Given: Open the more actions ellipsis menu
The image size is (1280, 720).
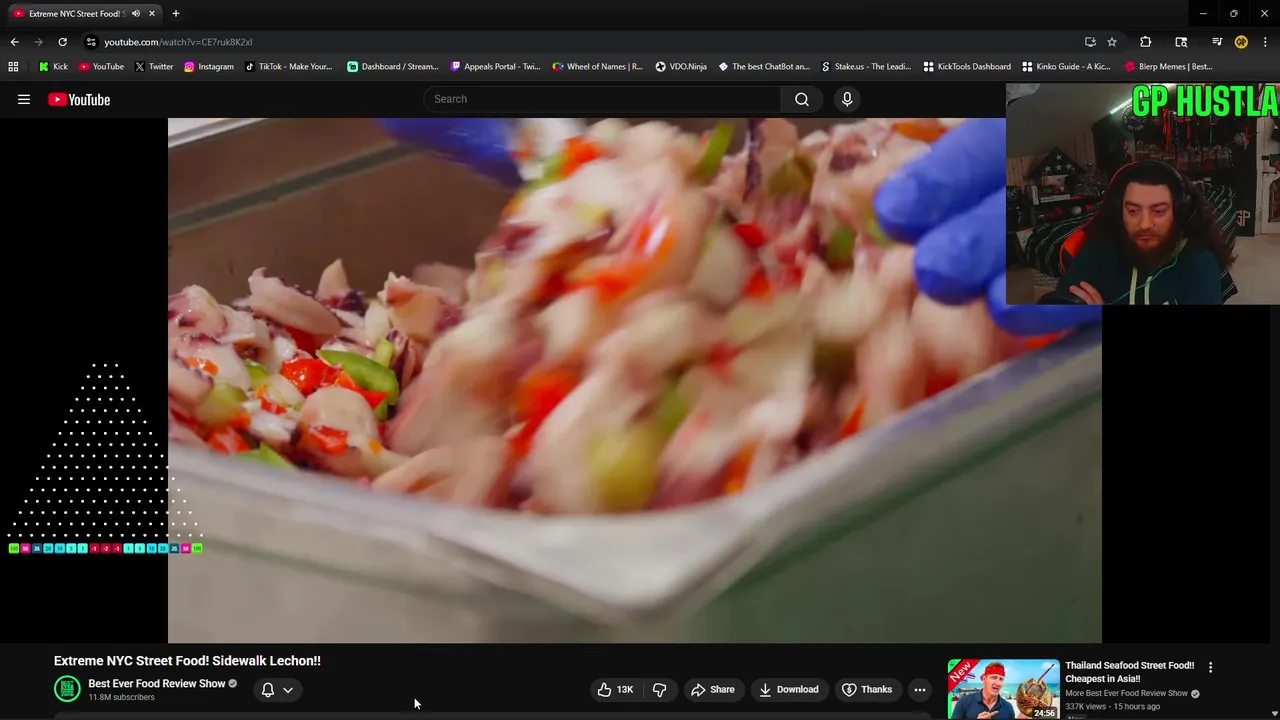Looking at the screenshot, I should click(920, 689).
